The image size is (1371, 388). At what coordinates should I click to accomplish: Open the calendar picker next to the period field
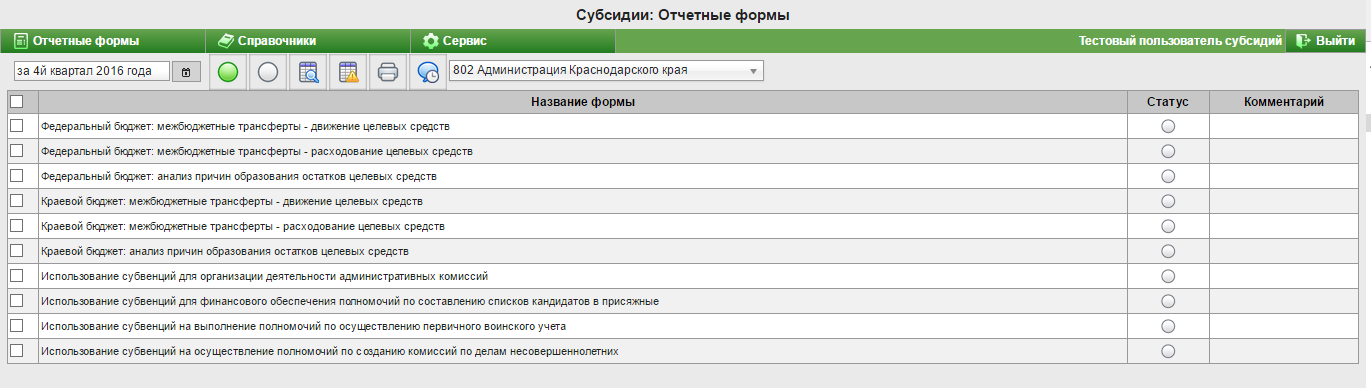[x=186, y=71]
